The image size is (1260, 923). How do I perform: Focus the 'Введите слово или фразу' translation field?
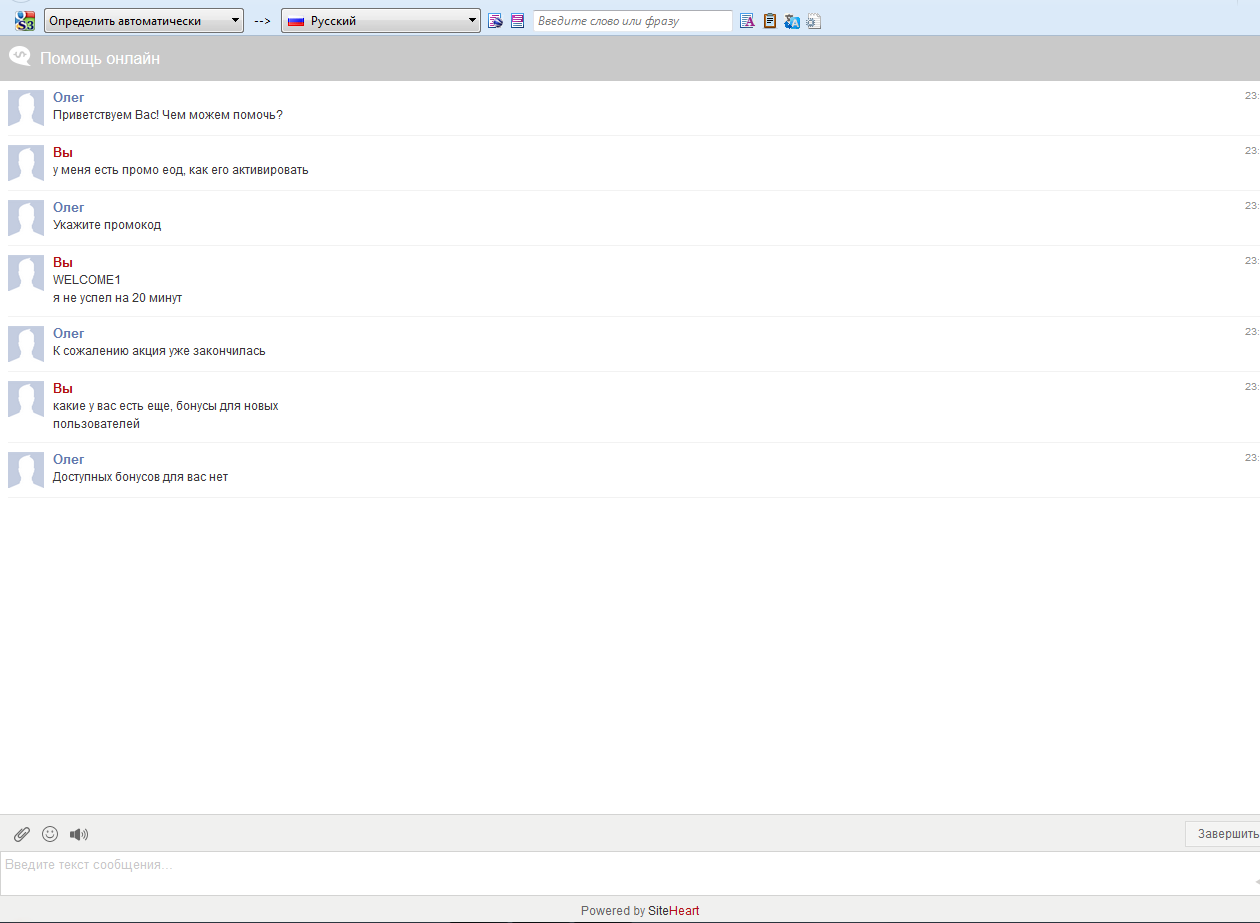632,21
